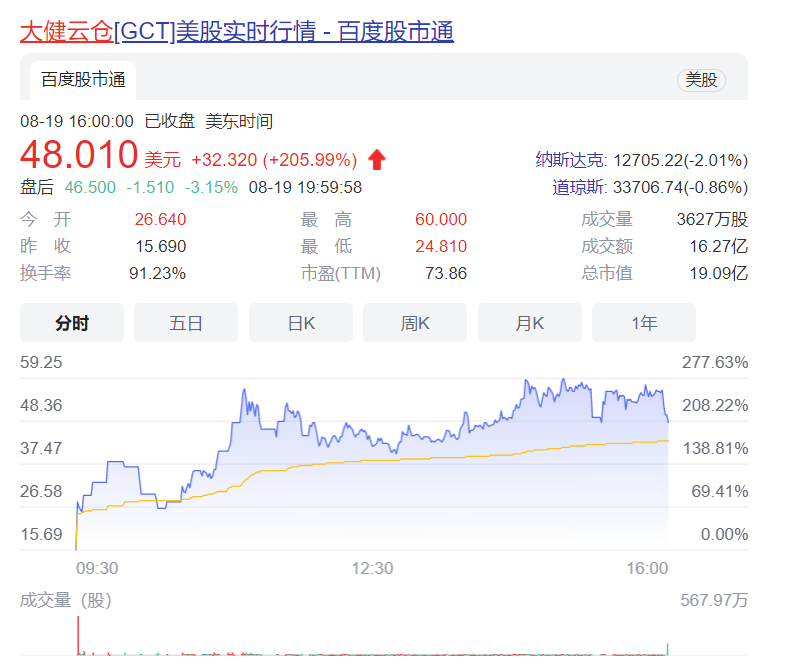Image resolution: width=788 pixels, height=664 pixels.
Task: Click the 277.63% percent axis label
Action: [715, 362]
